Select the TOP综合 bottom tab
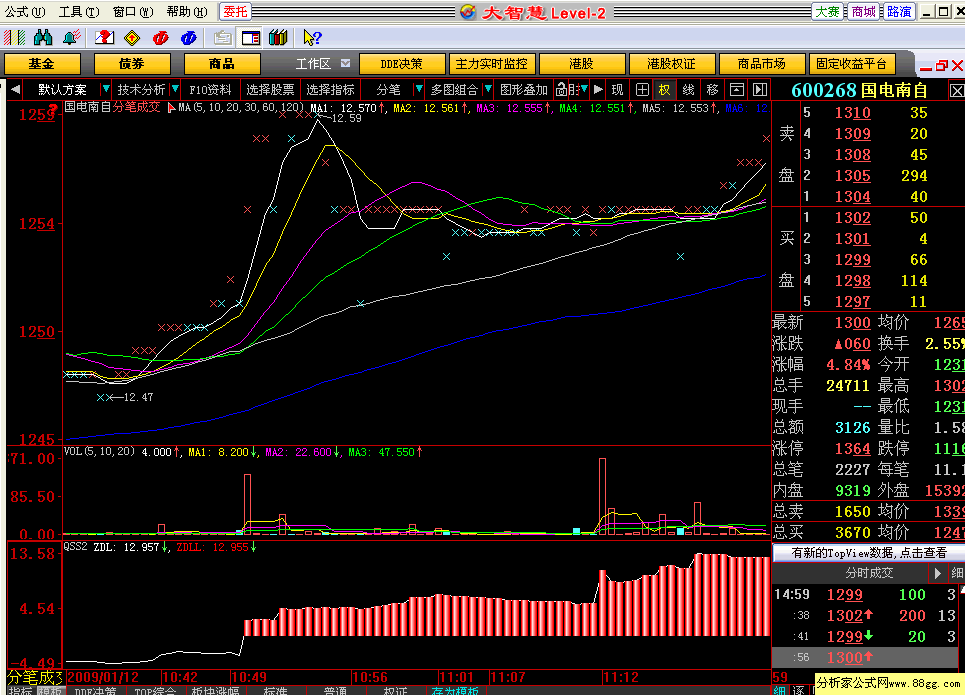 154,691
